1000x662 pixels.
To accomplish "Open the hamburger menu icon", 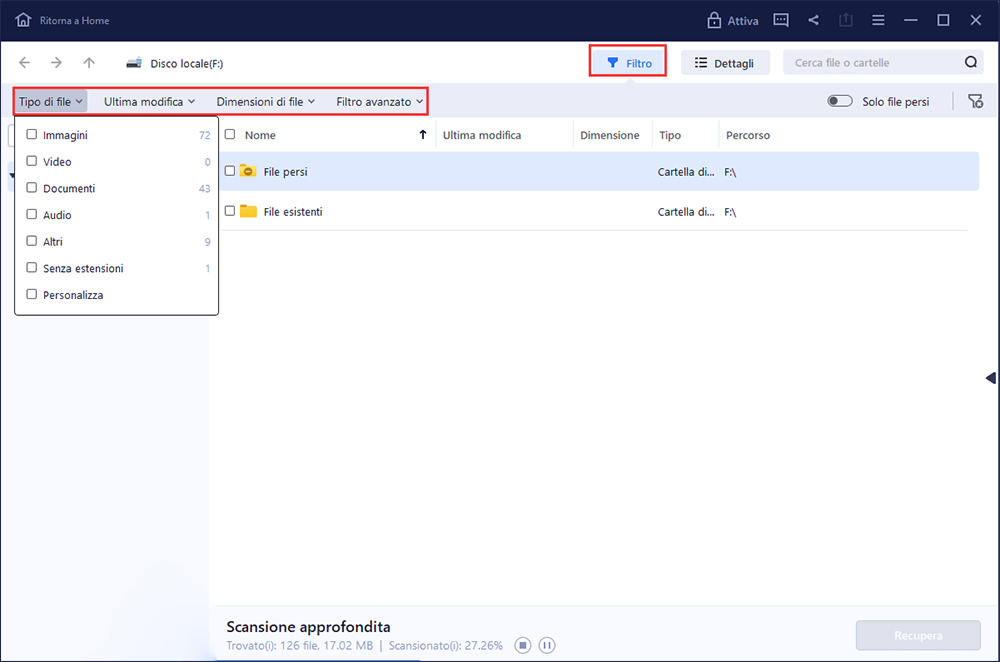I will point(878,20).
